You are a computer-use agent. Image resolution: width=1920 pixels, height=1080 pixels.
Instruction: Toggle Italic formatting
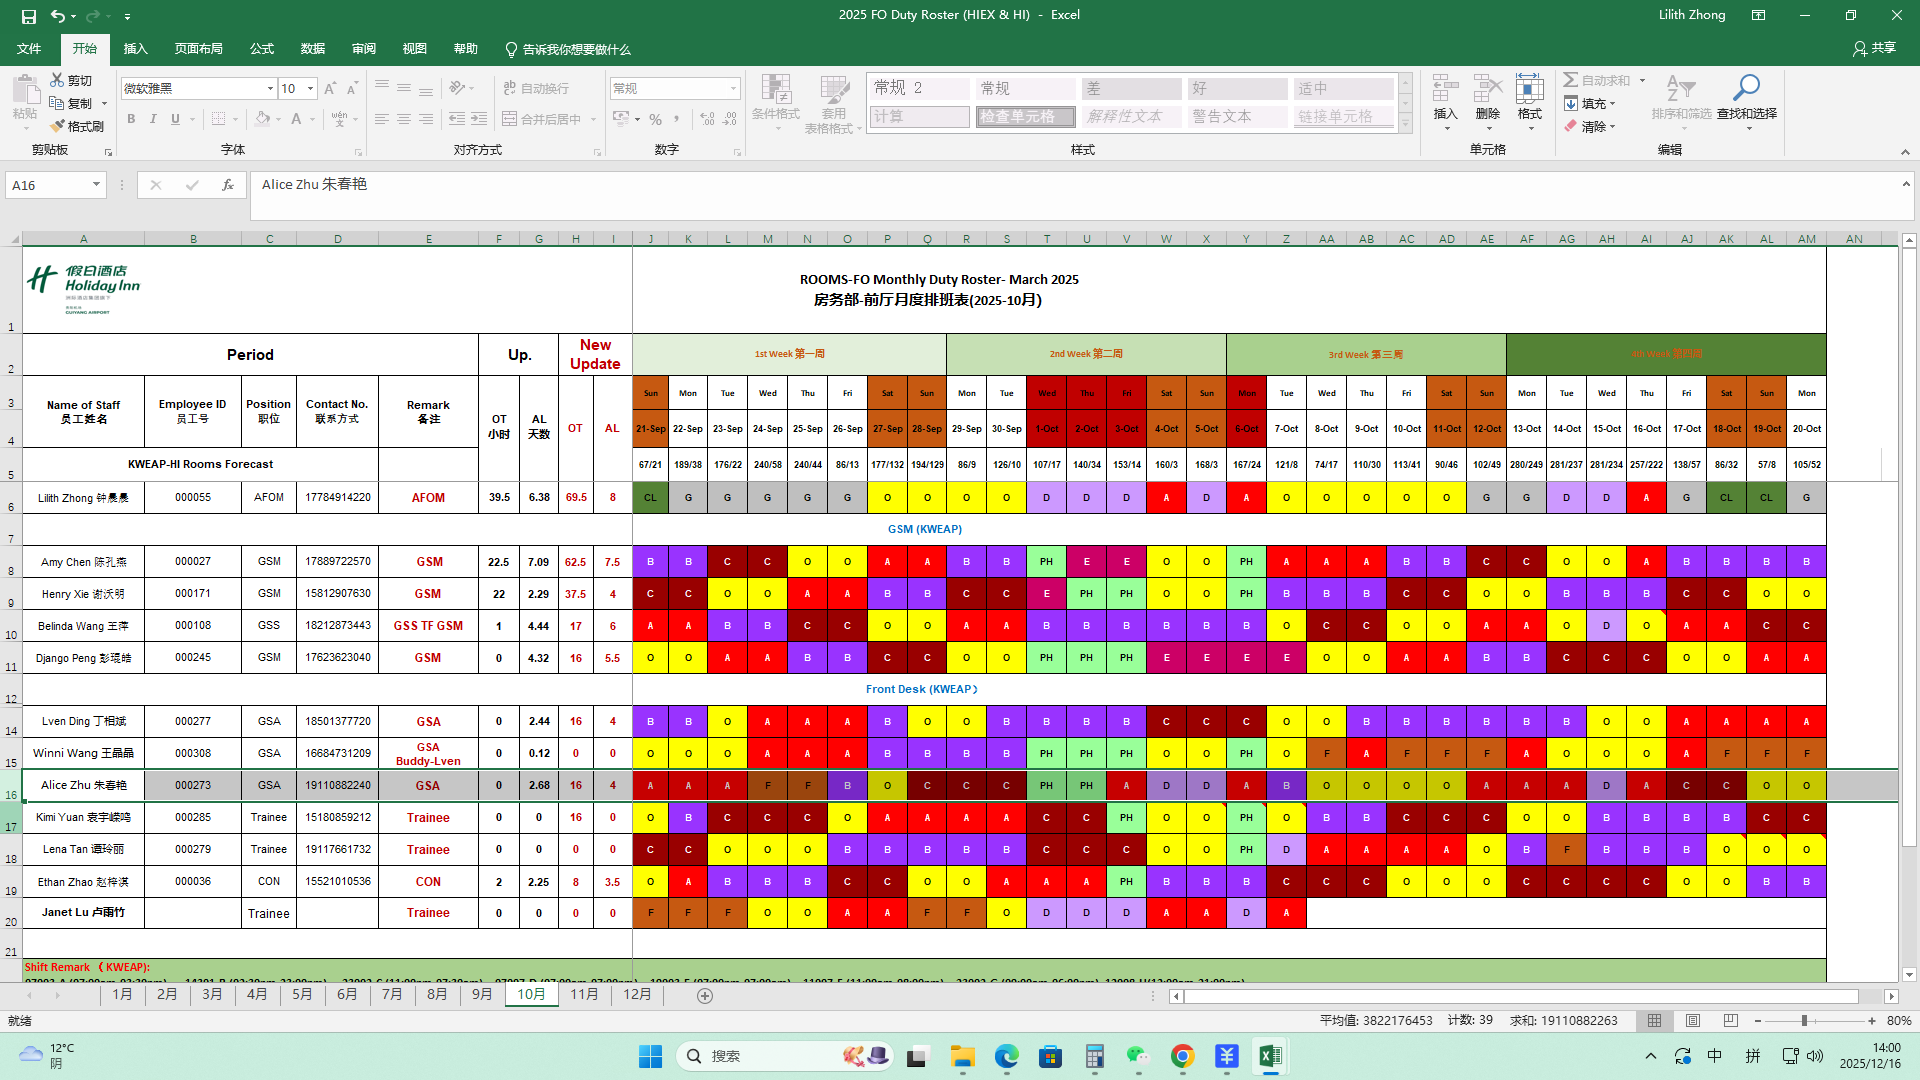pyautogui.click(x=153, y=119)
